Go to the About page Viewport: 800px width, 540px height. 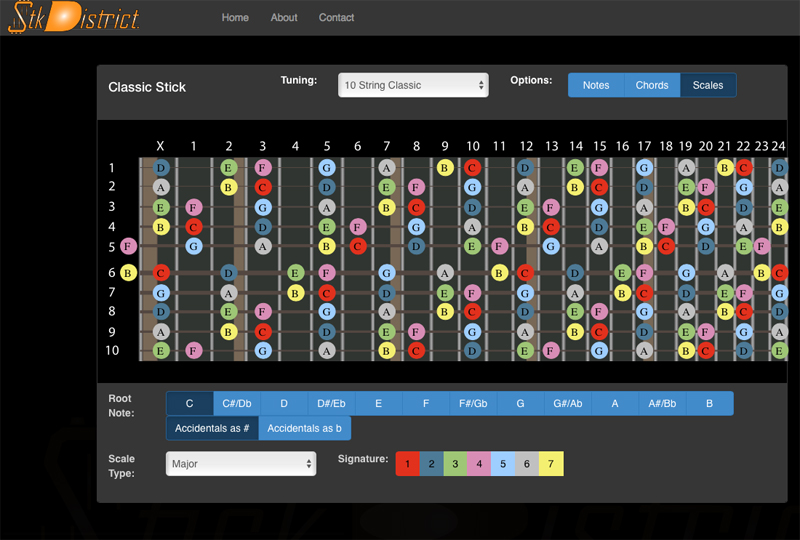[284, 18]
